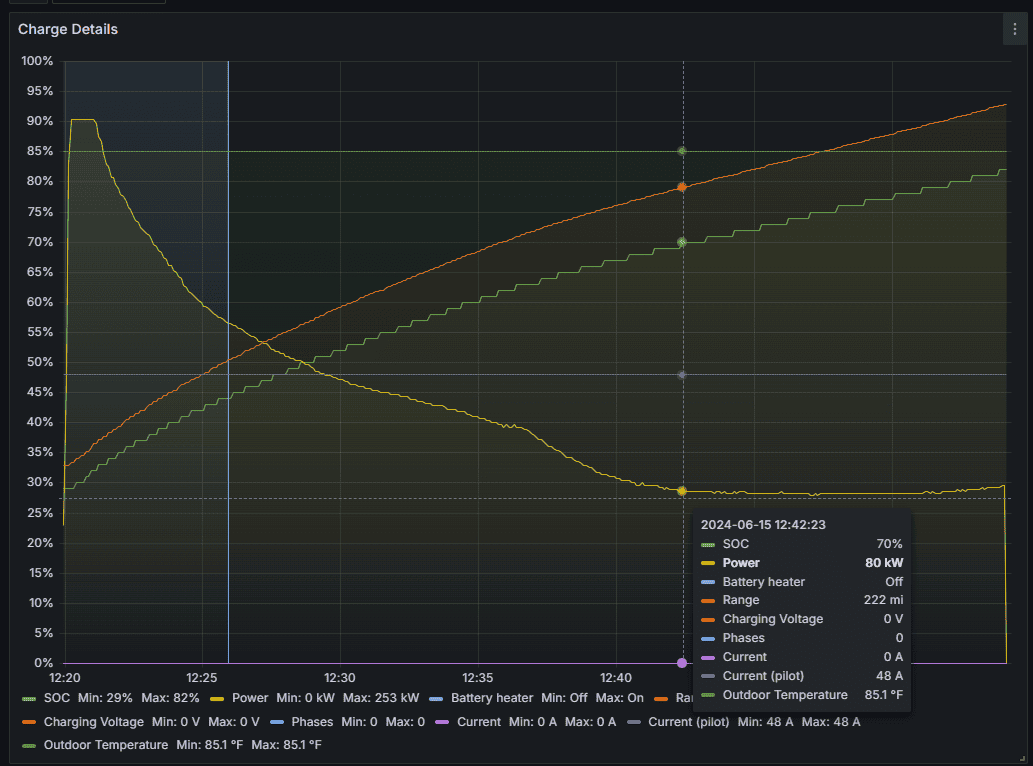Click the 100% y-axis label
This screenshot has height=766, width=1033.
click(x=37, y=61)
